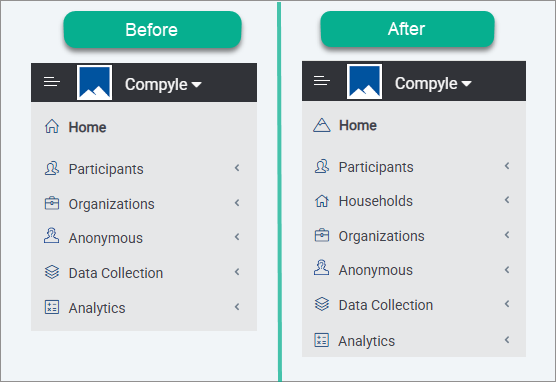Open the Compyle dropdown in the After header
Image resolution: width=556 pixels, height=382 pixels.
(433, 84)
